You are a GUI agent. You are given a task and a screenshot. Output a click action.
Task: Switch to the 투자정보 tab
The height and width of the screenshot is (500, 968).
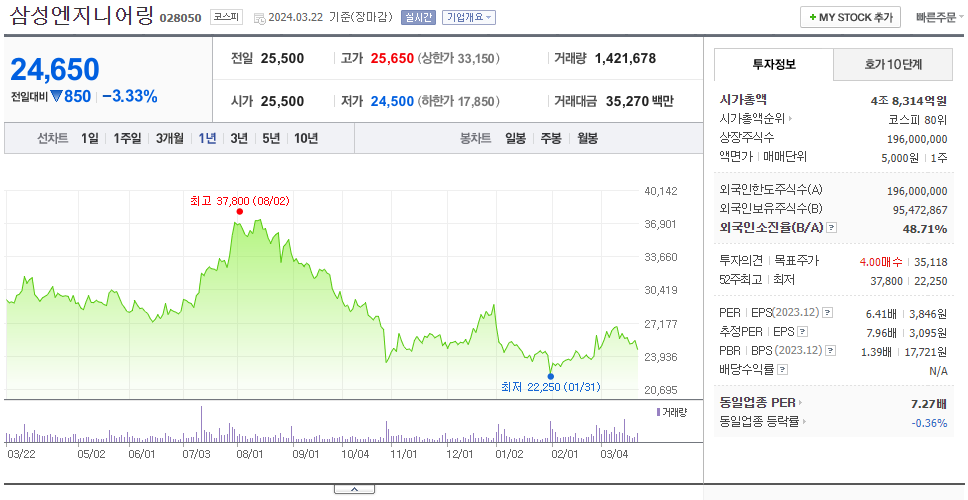(774, 64)
